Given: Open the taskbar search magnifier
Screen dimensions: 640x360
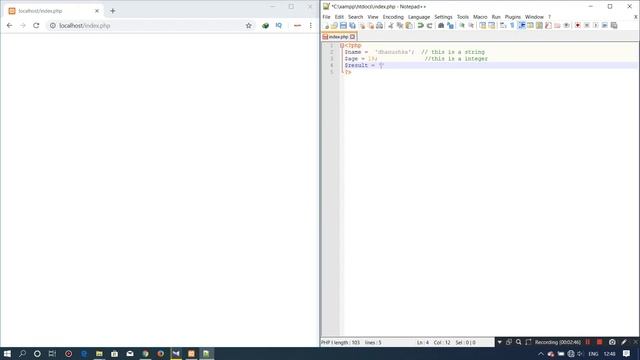Looking at the screenshot, I should 22,353.
